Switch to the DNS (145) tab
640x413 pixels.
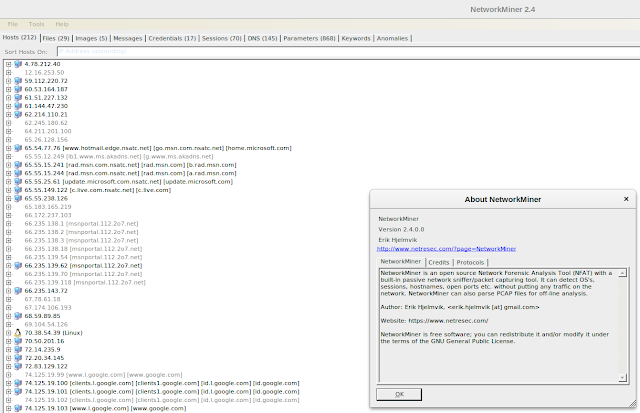click(262, 38)
